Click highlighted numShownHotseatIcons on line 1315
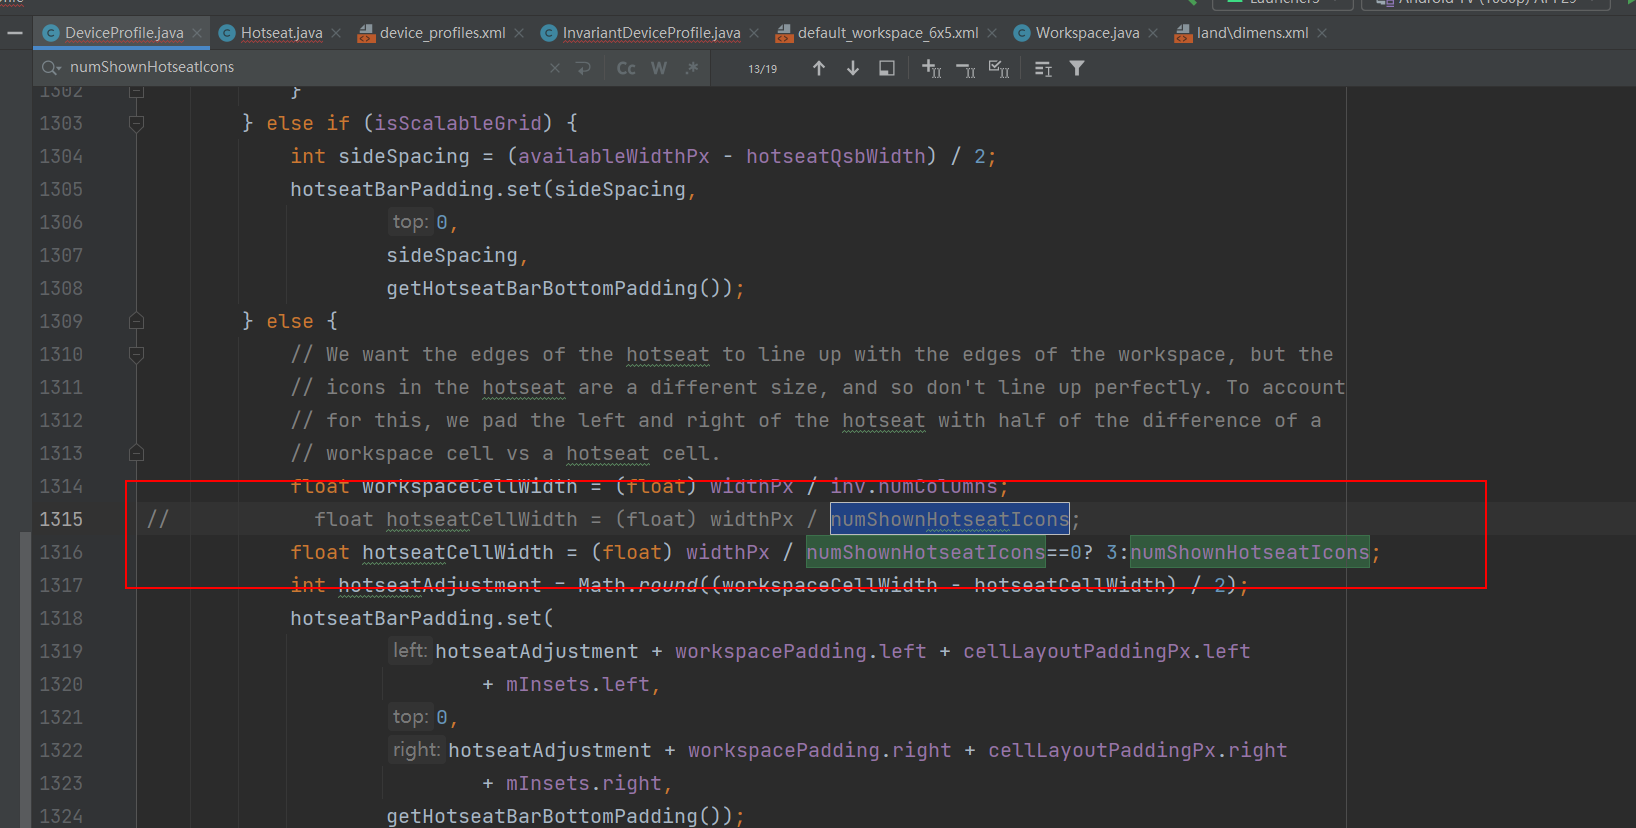 click(950, 519)
